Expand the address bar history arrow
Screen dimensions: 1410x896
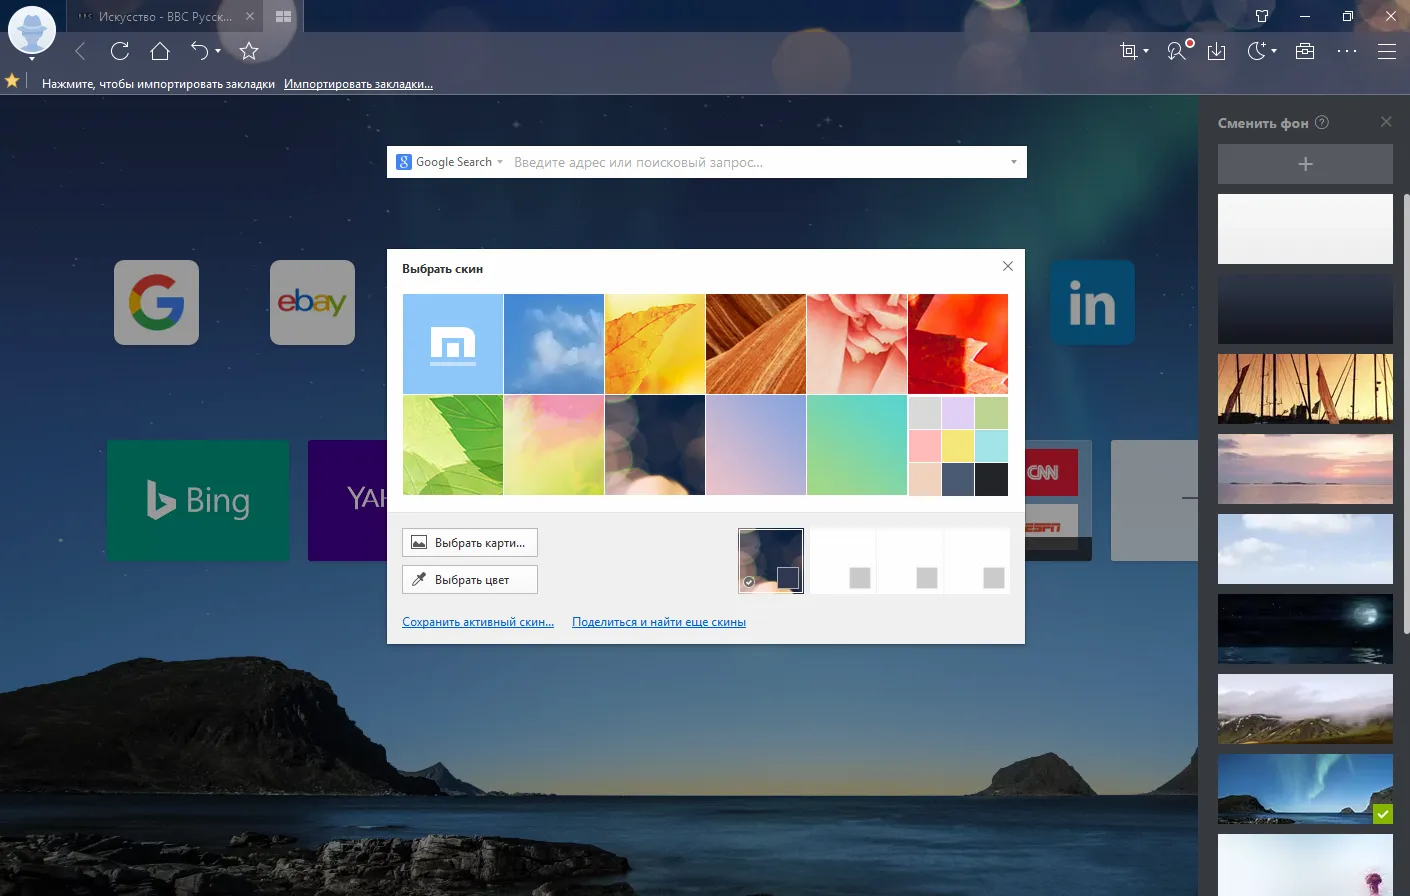(1014, 162)
